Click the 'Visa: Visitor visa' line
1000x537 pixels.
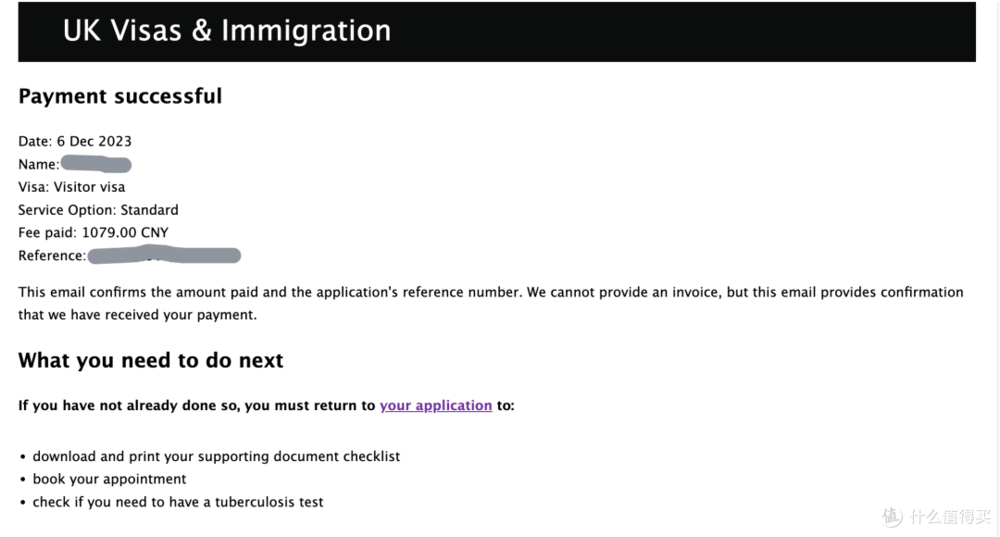click(x=71, y=187)
